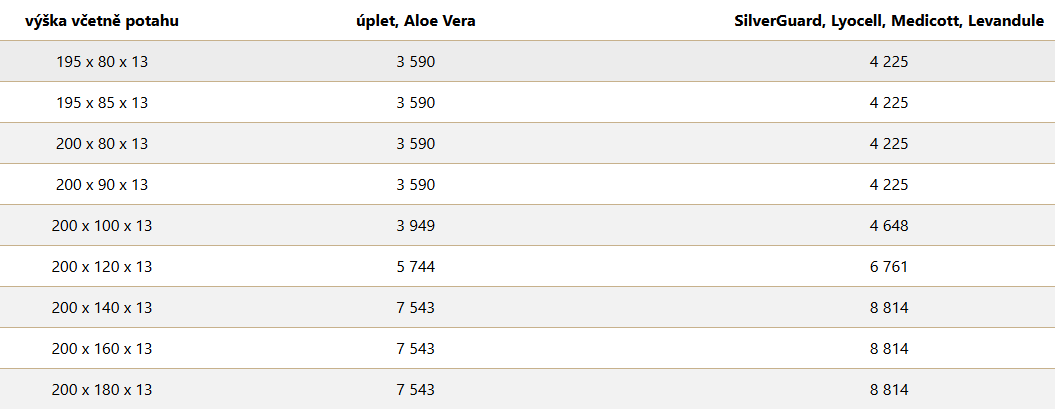Select the 200 x 140 x 13 size
Image resolution: width=1055 pixels, height=409 pixels.
(x=102, y=308)
